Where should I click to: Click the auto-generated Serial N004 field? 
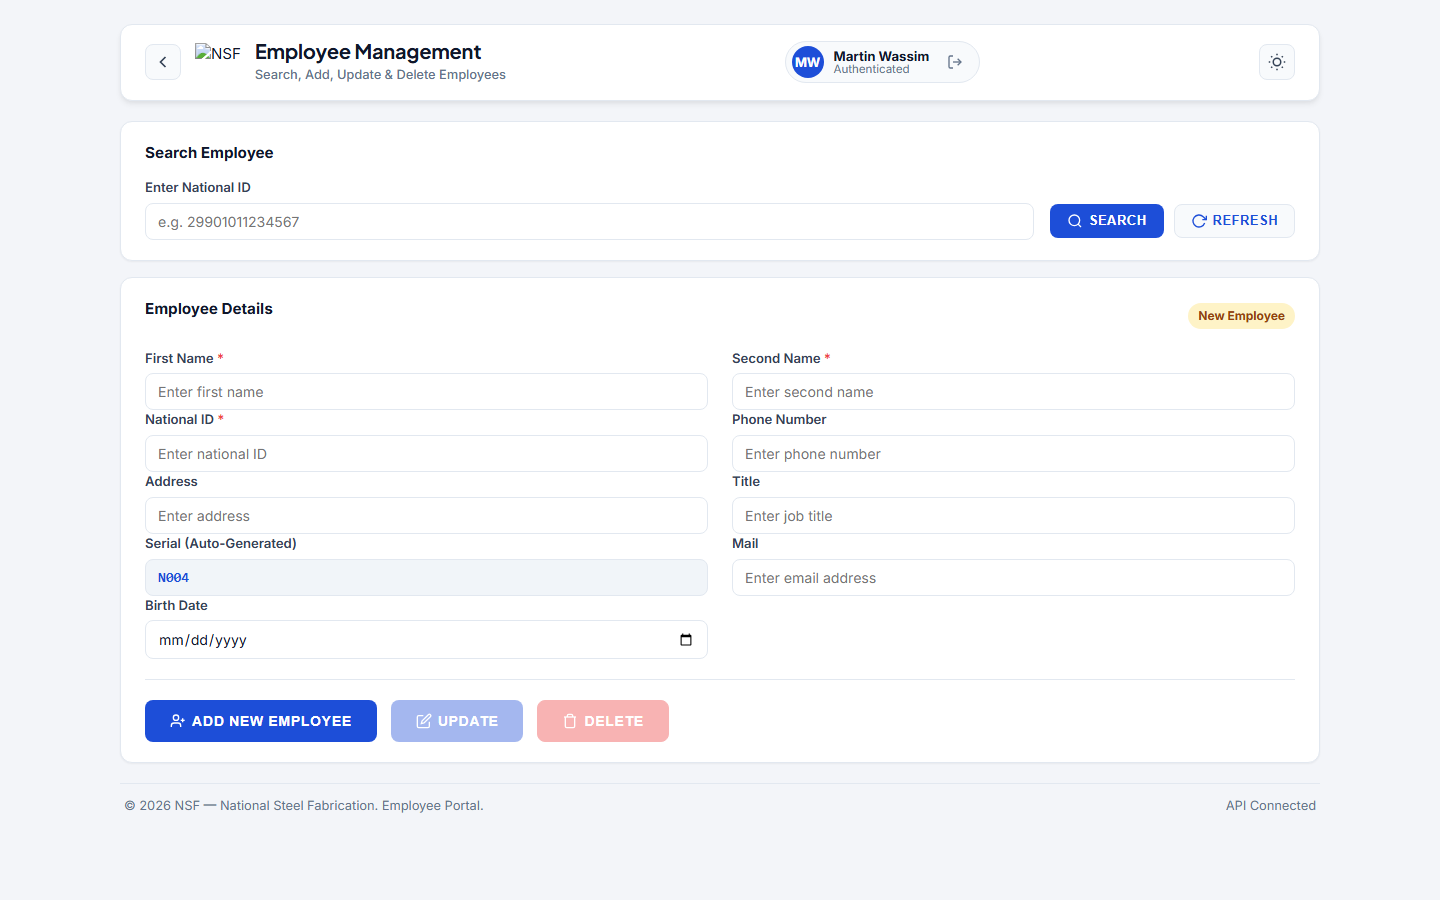coord(426,578)
